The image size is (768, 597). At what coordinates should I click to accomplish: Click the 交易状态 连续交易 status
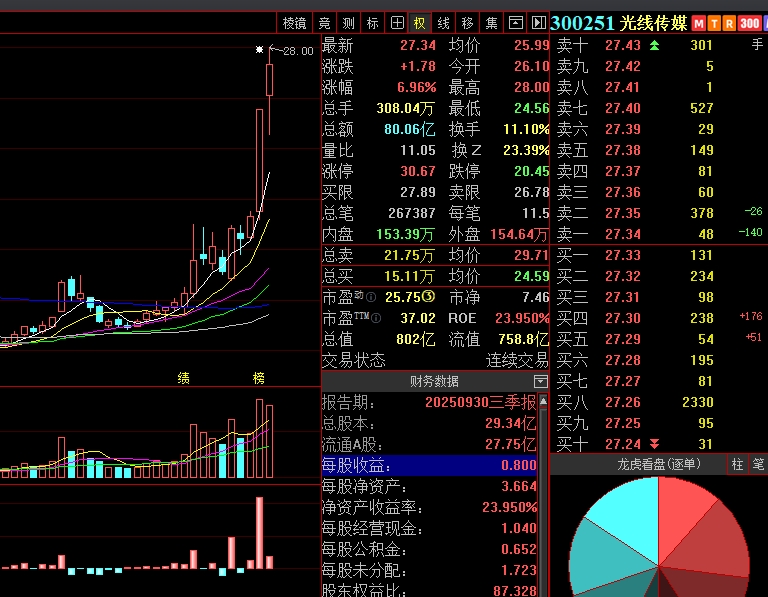tap(435, 360)
